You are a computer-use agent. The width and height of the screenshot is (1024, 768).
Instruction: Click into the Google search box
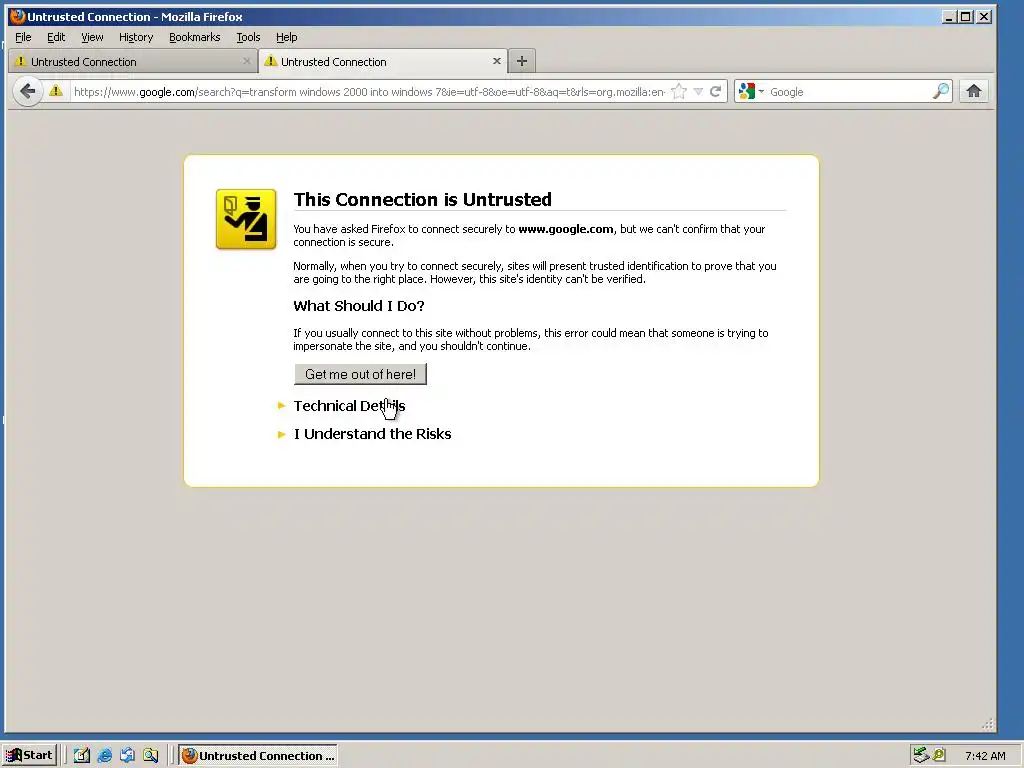[849, 91]
